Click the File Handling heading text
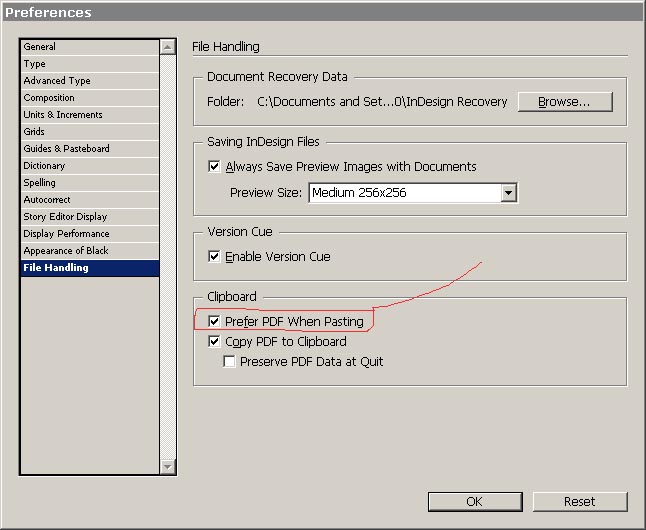Image resolution: width=646 pixels, height=530 pixels. click(x=226, y=47)
